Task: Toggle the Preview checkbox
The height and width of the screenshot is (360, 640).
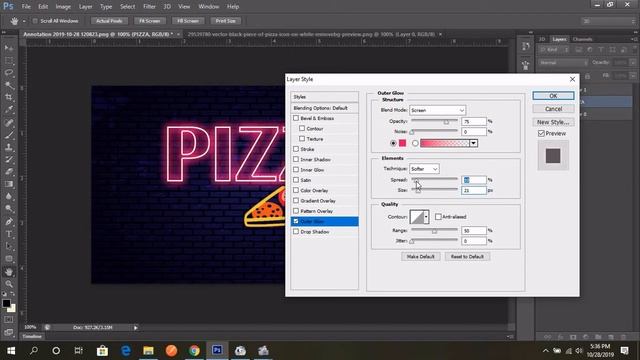Action: [x=541, y=133]
